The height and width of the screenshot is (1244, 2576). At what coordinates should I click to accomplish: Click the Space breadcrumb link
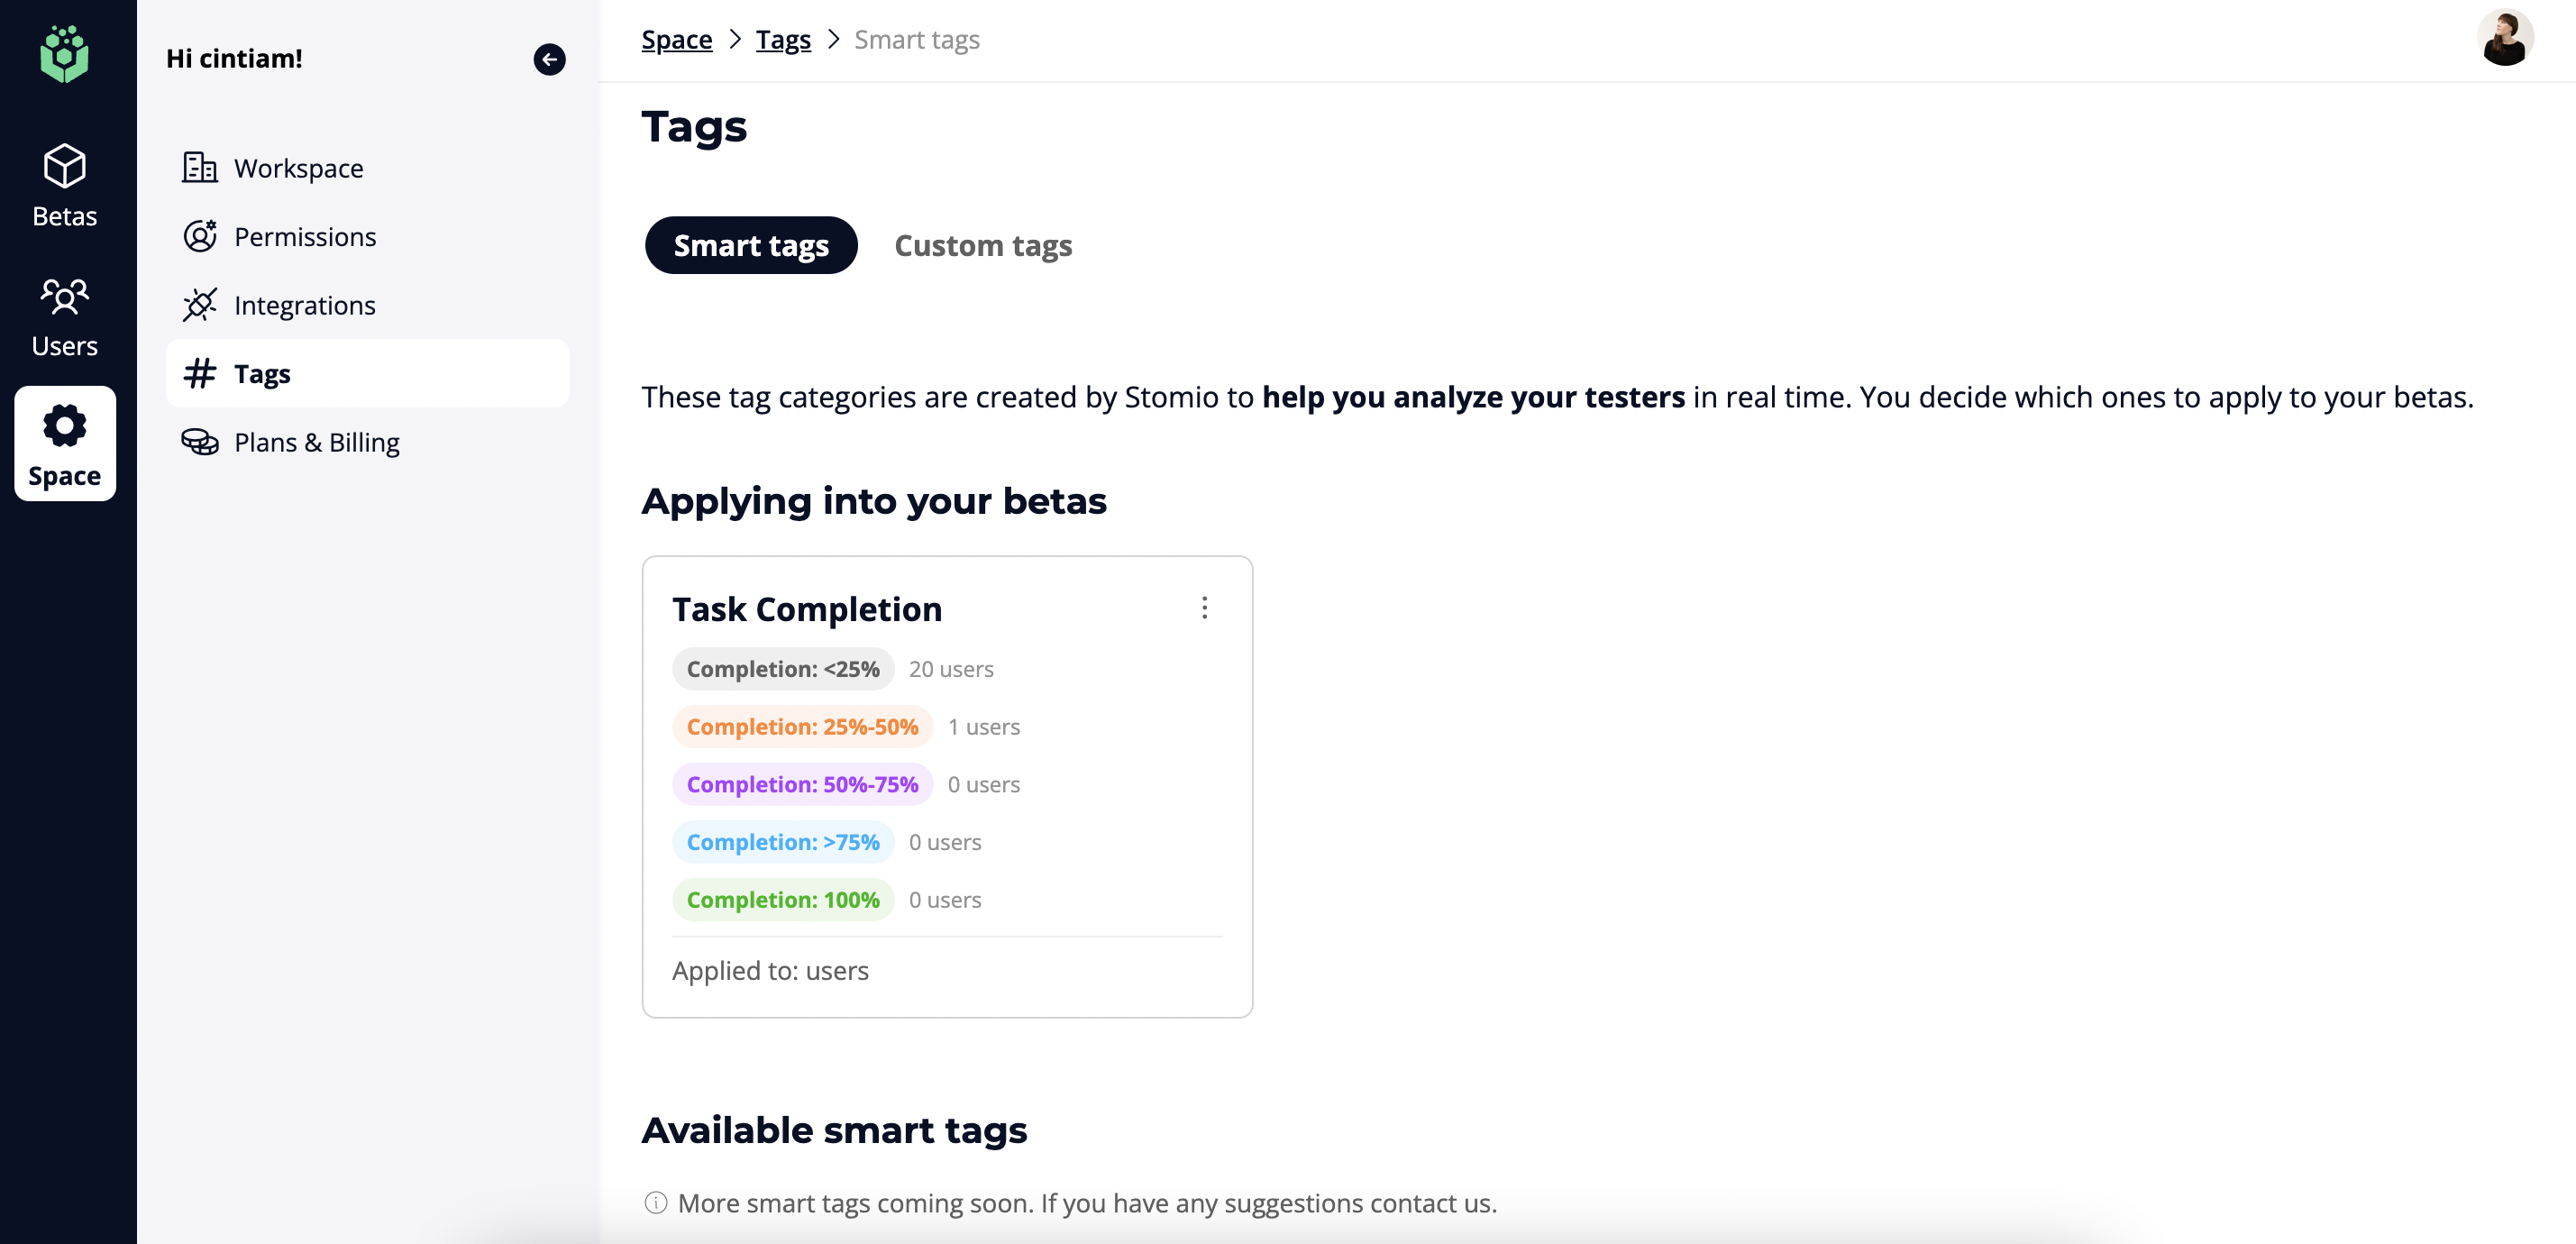point(676,40)
